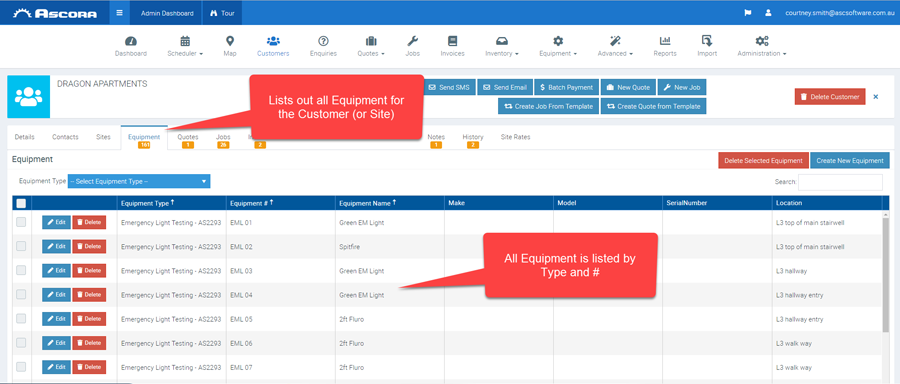Check the EML 01 row checkbox
Screen dimensions: 900x384
[21, 222]
